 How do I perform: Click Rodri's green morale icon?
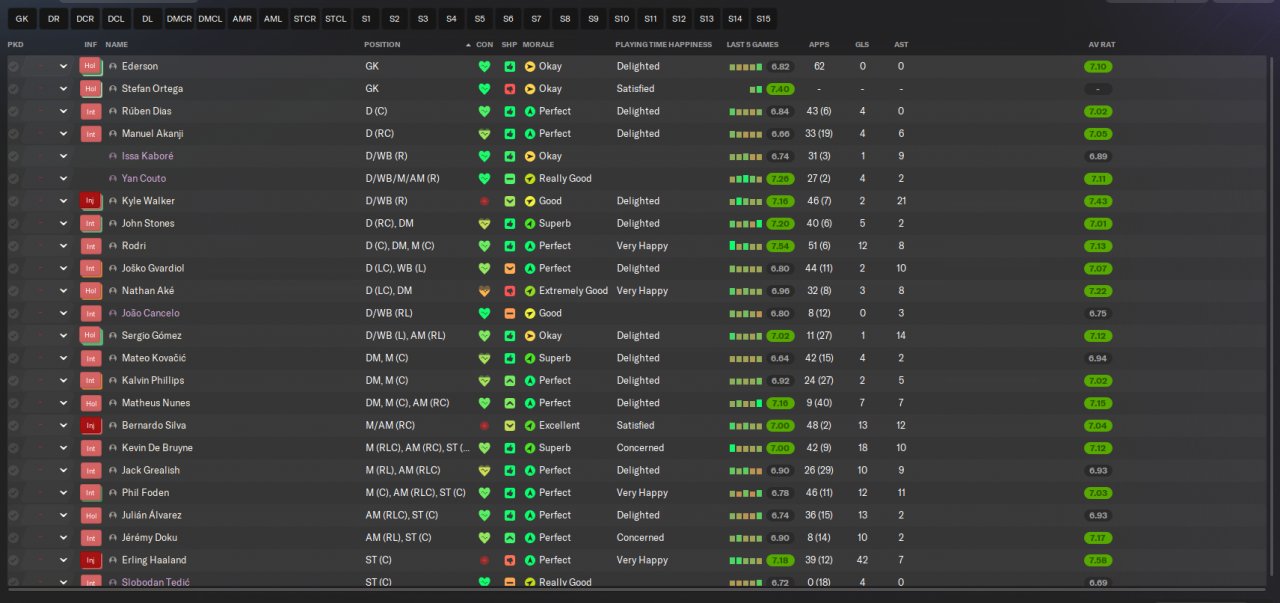pyautogui.click(x=530, y=246)
